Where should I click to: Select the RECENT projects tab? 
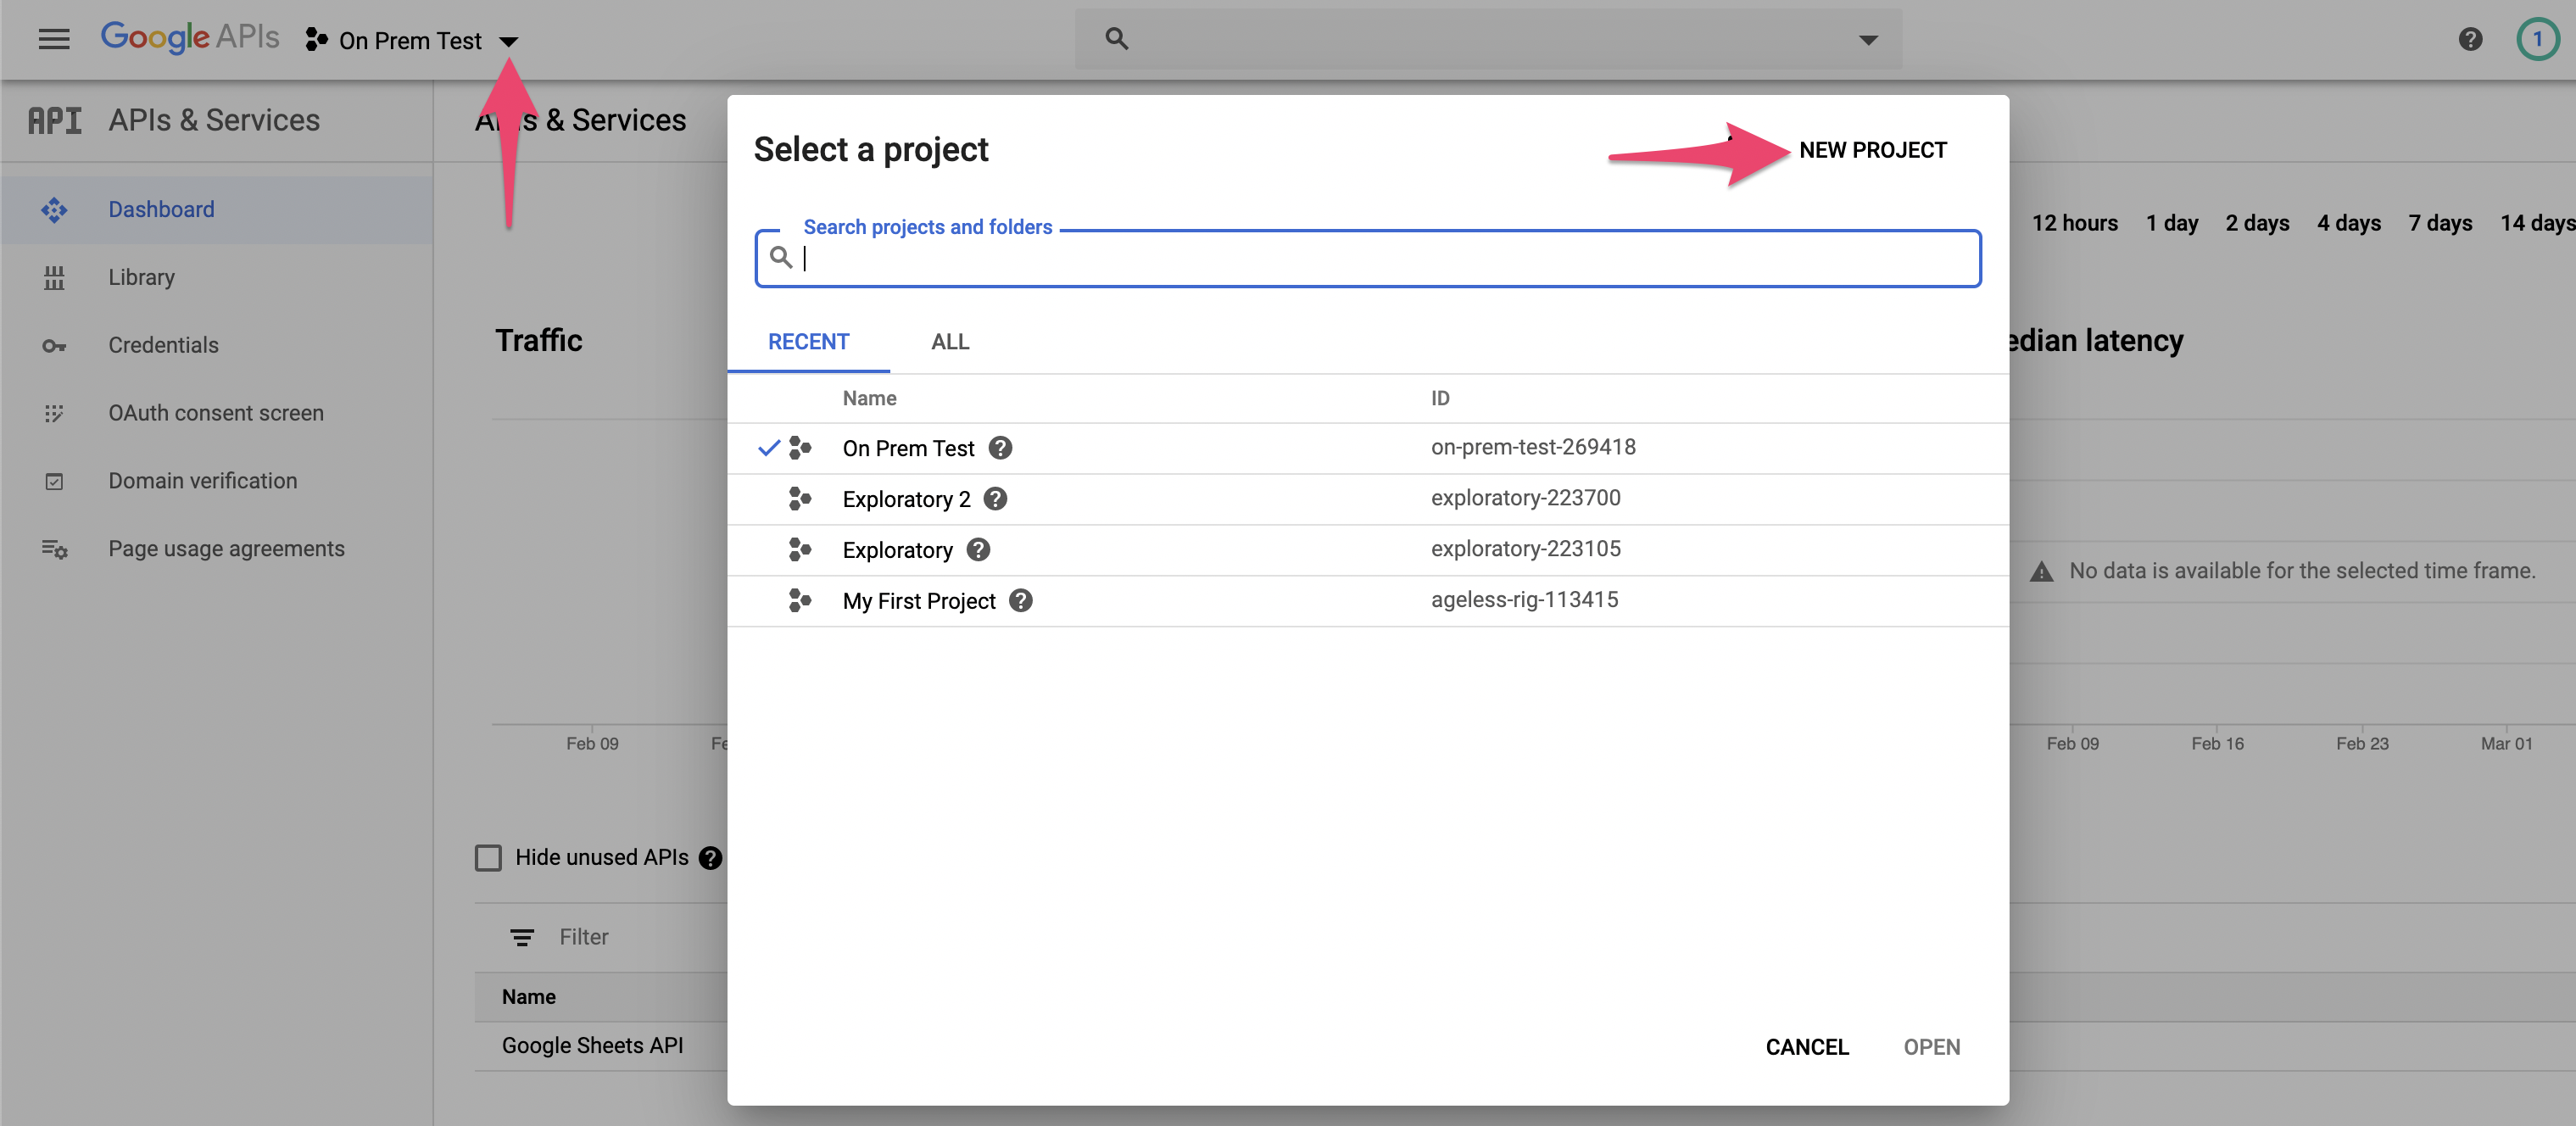[x=808, y=342]
